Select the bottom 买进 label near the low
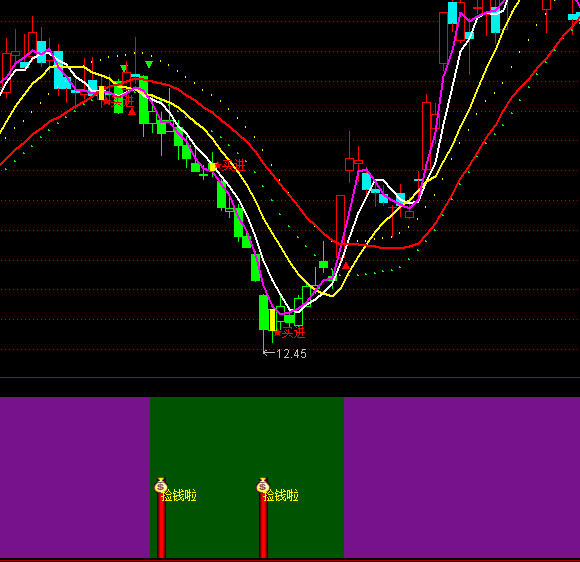This screenshot has height=562, width=580. pyautogui.click(x=293, y=333)
